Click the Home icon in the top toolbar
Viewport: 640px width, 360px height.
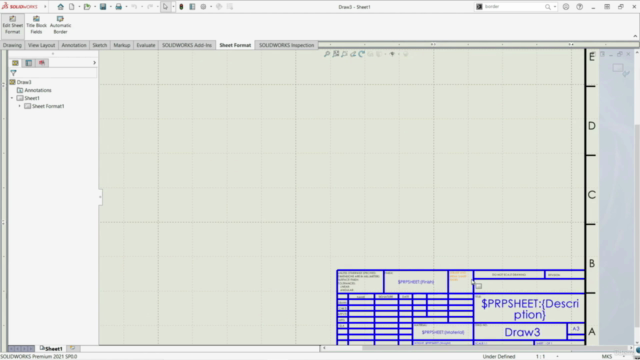click(60, 7)
